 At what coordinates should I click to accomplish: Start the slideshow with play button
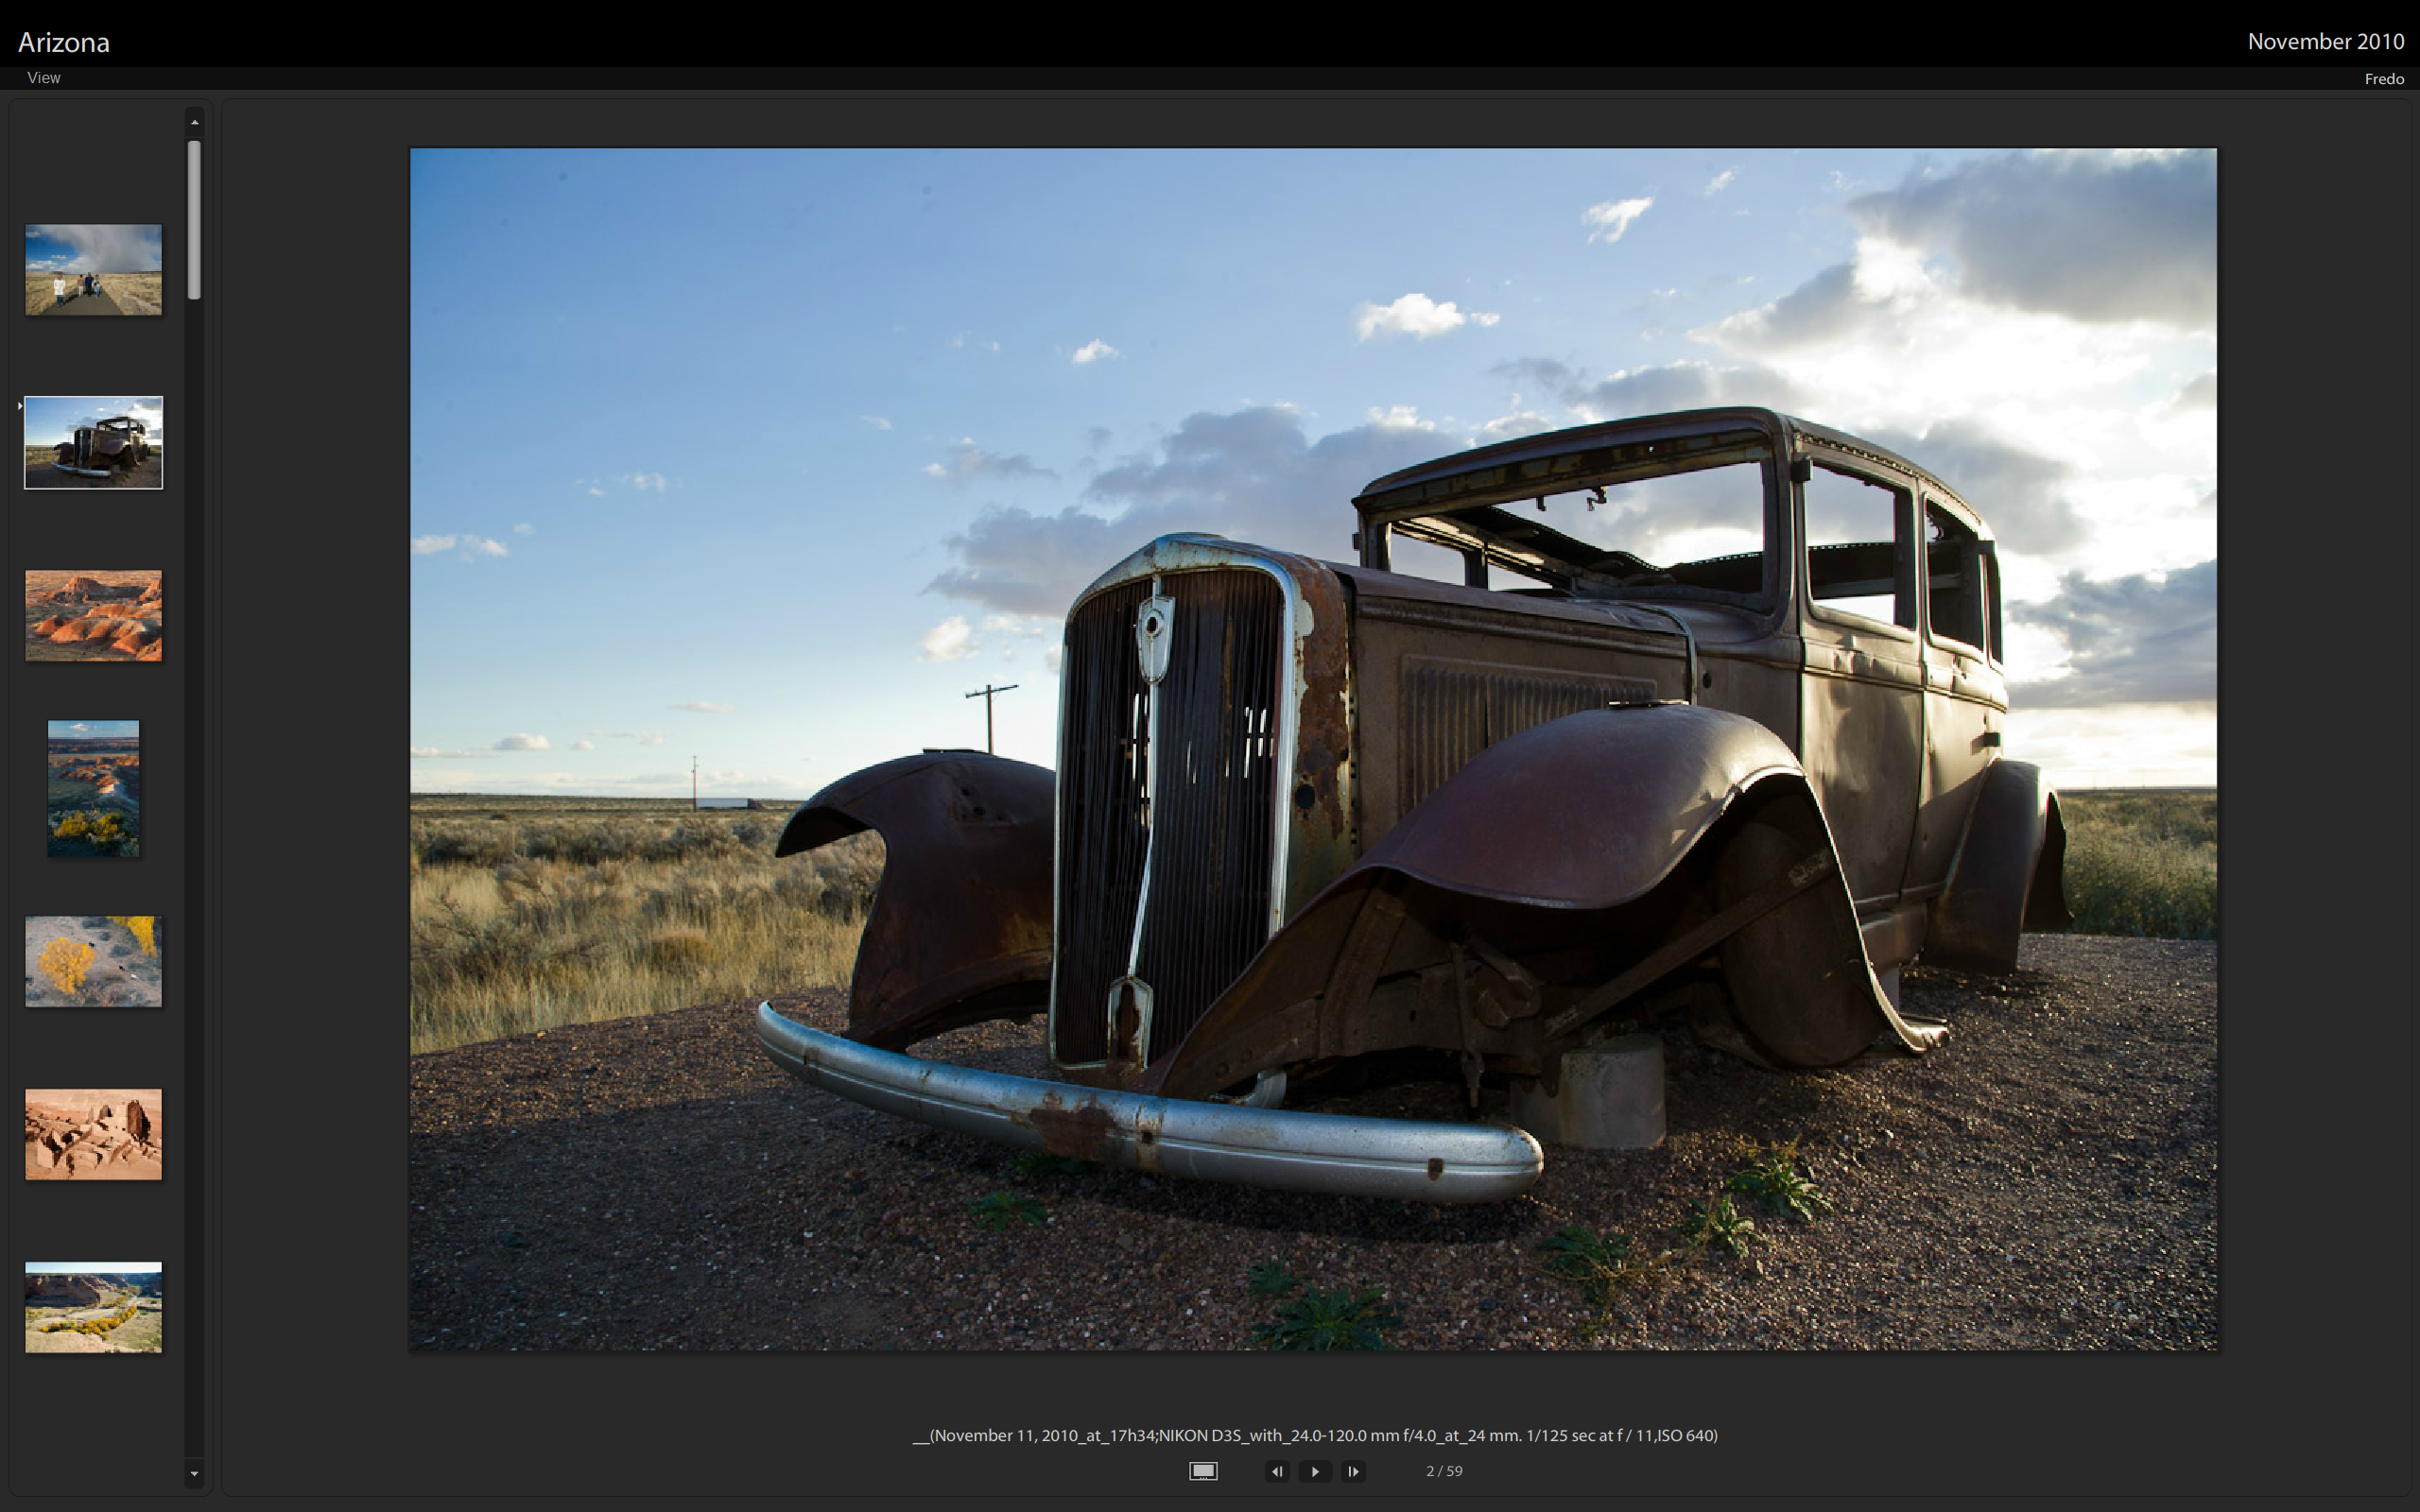[1315, 1471]
